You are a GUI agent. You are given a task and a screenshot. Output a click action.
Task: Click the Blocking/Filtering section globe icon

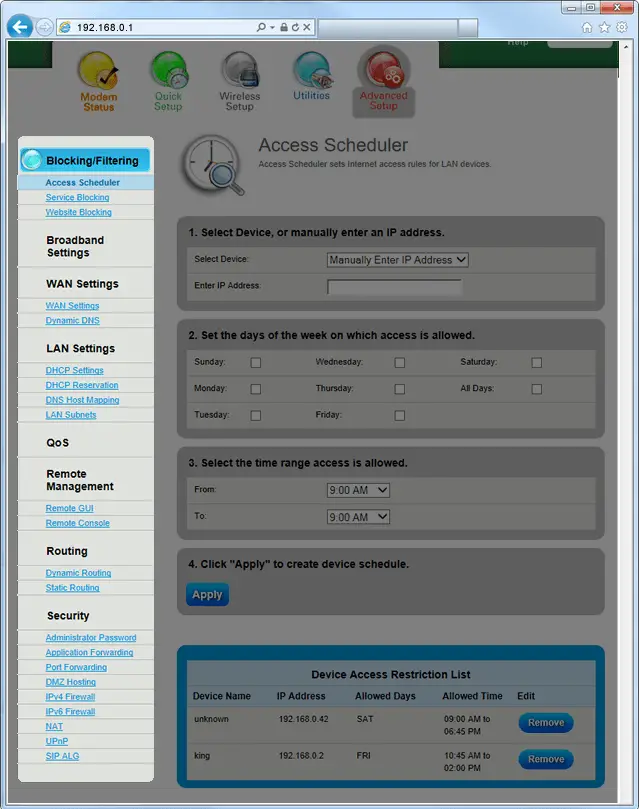coord(31,160)
